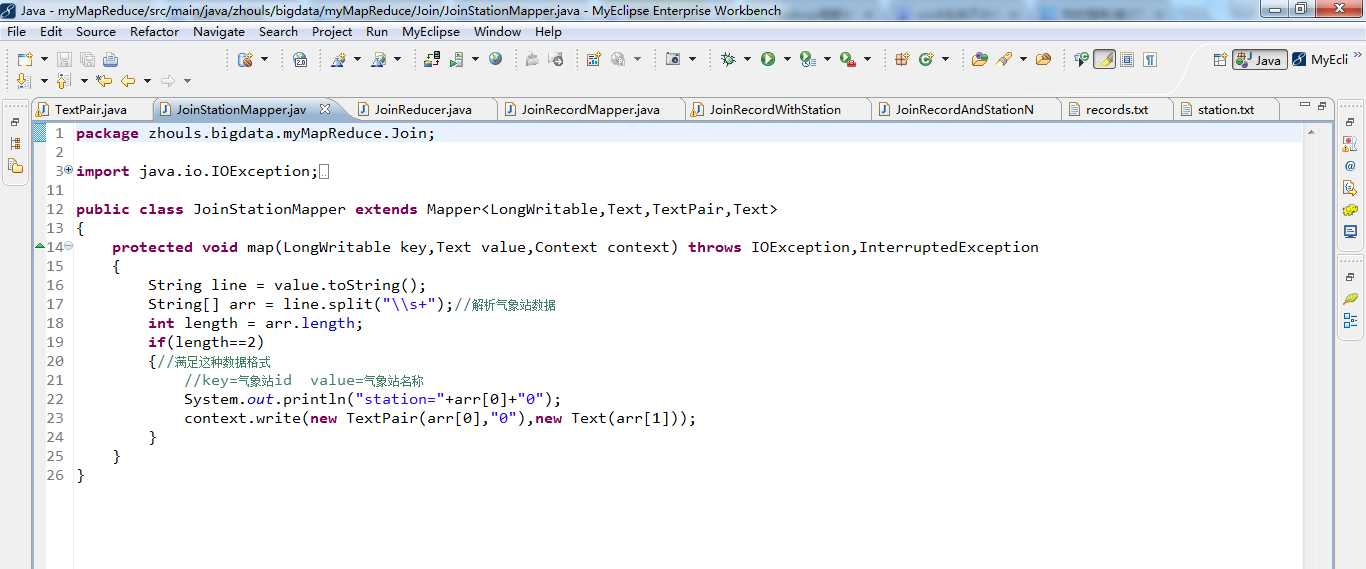The width and height of the screenshot is (1366, 569).
Task: Click the globe web browser icon
Action: [x=495, y=59]
